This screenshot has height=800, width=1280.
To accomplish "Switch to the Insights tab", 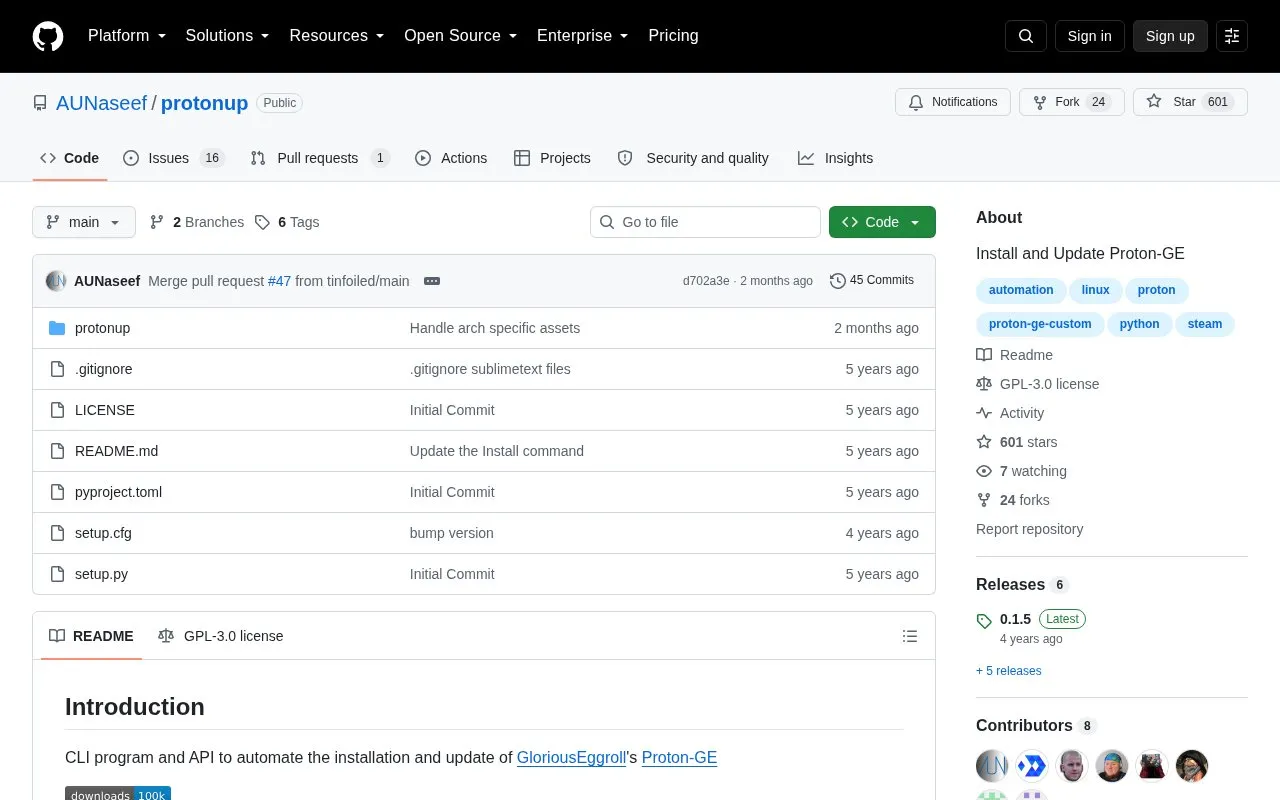I will click(835, 158).
